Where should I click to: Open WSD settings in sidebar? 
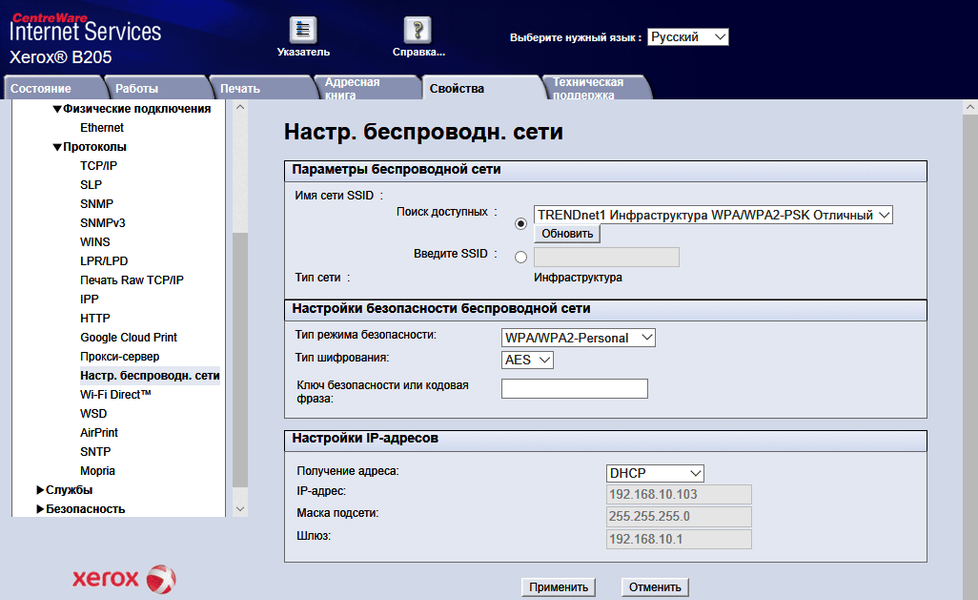(94, 414)
